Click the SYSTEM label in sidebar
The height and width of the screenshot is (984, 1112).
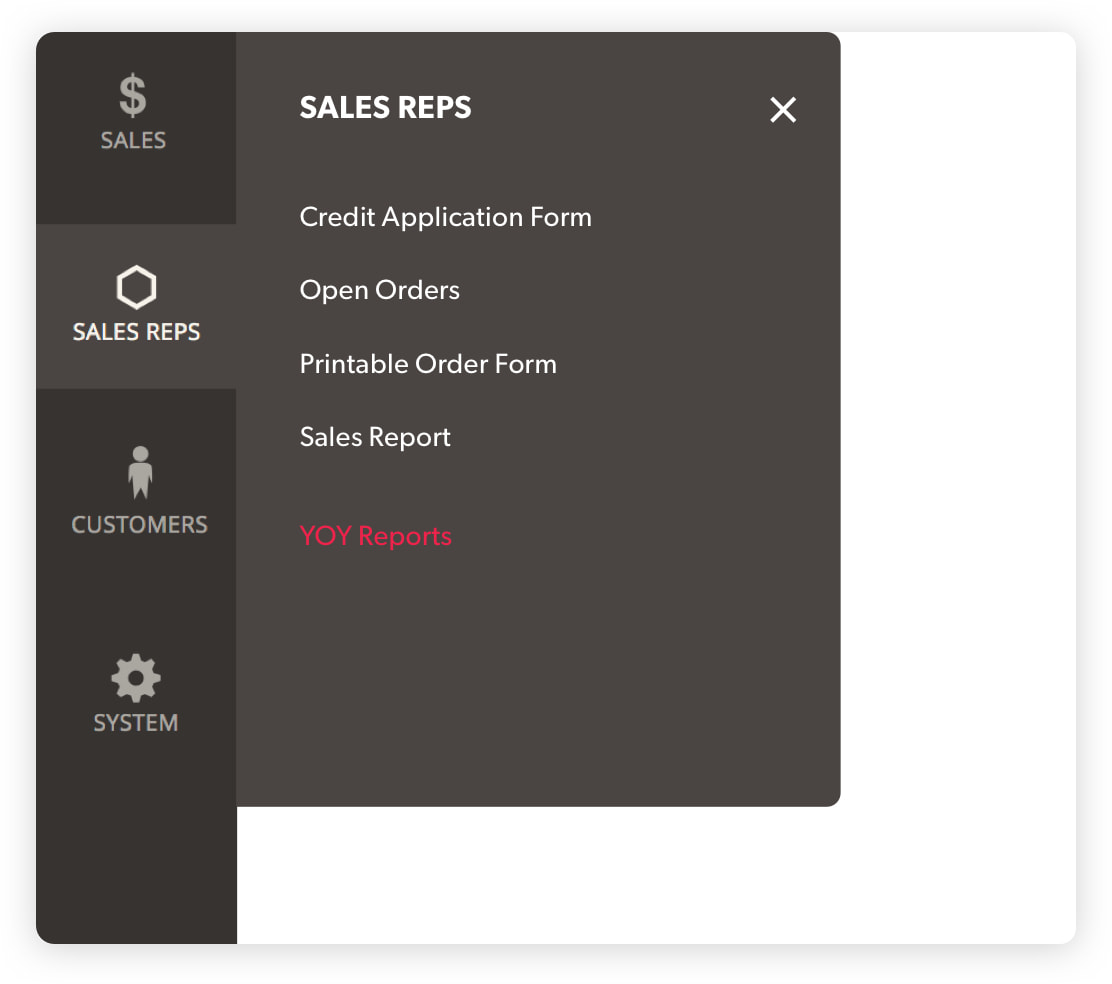tap(136, 723)
